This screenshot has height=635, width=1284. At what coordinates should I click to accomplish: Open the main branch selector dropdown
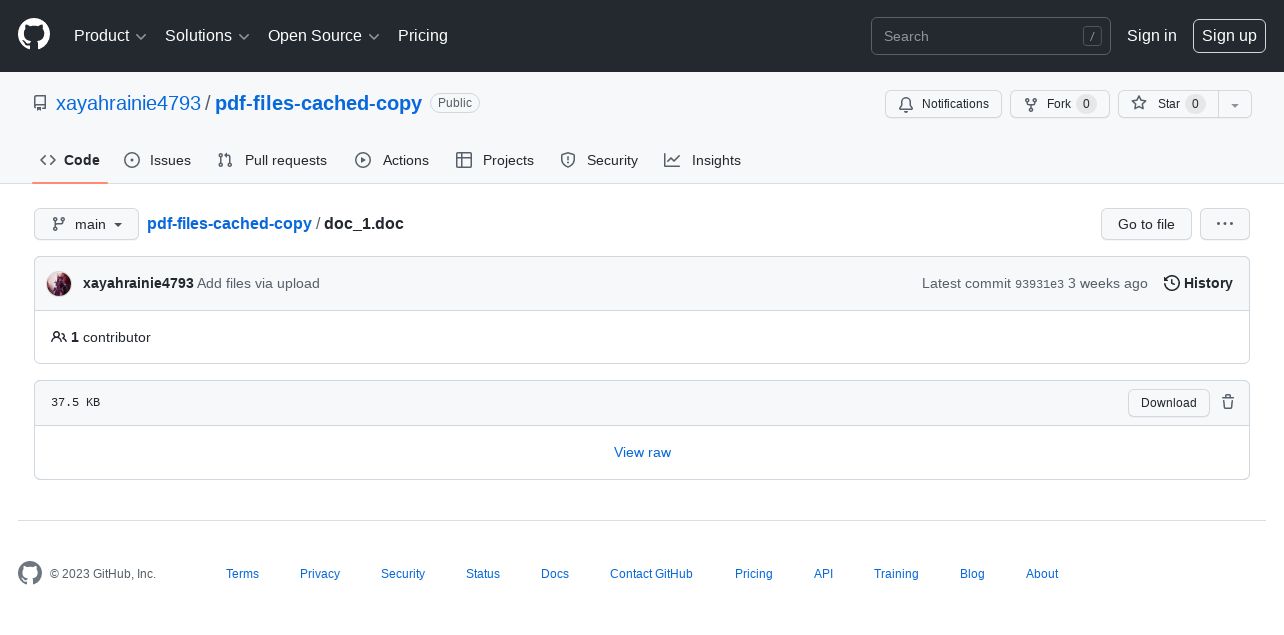coord(86,224)
